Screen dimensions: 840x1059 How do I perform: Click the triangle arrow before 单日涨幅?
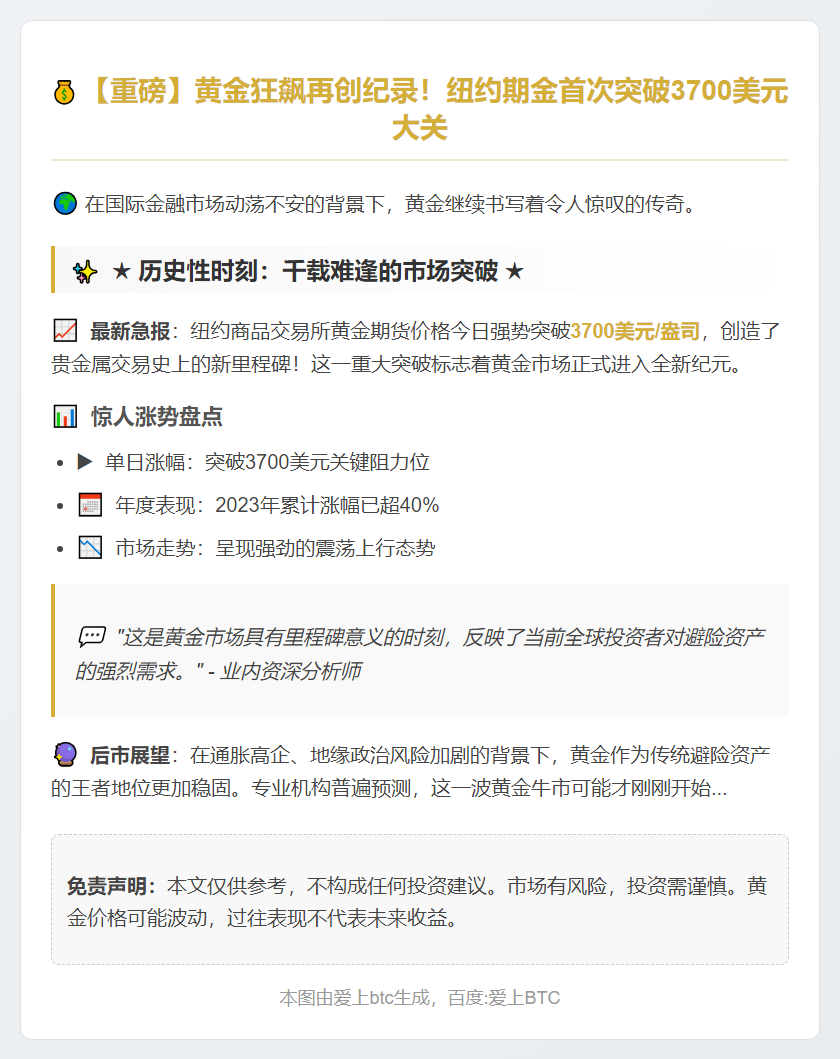coord(84,462)
